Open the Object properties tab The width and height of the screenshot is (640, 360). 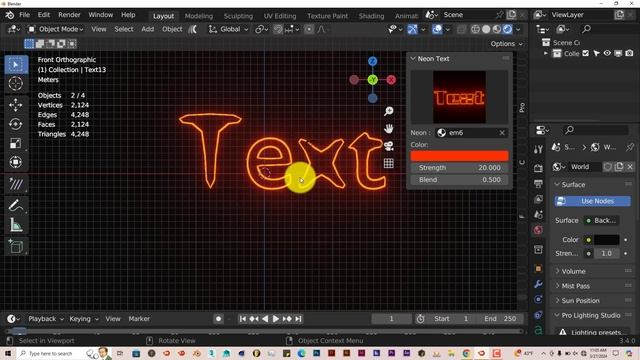[538, 269]
